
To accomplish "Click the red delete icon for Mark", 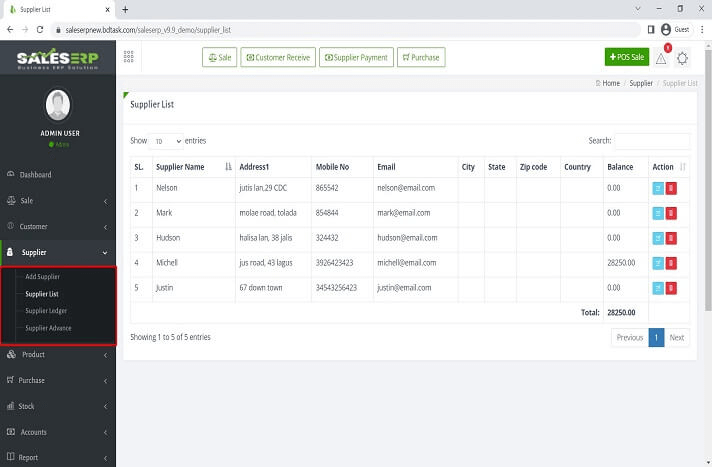I will coord(671,212).
